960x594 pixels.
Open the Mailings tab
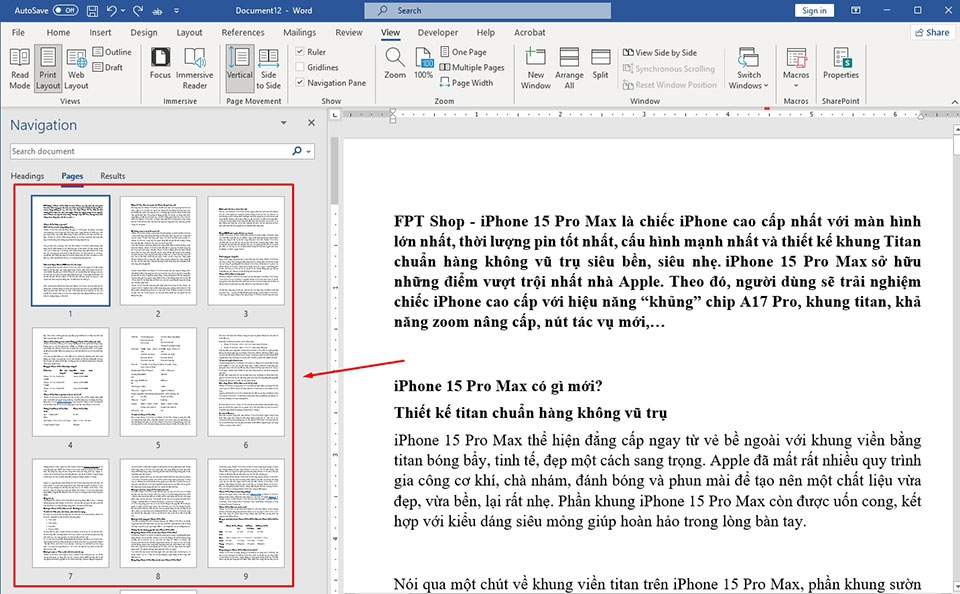pos(299,32)
